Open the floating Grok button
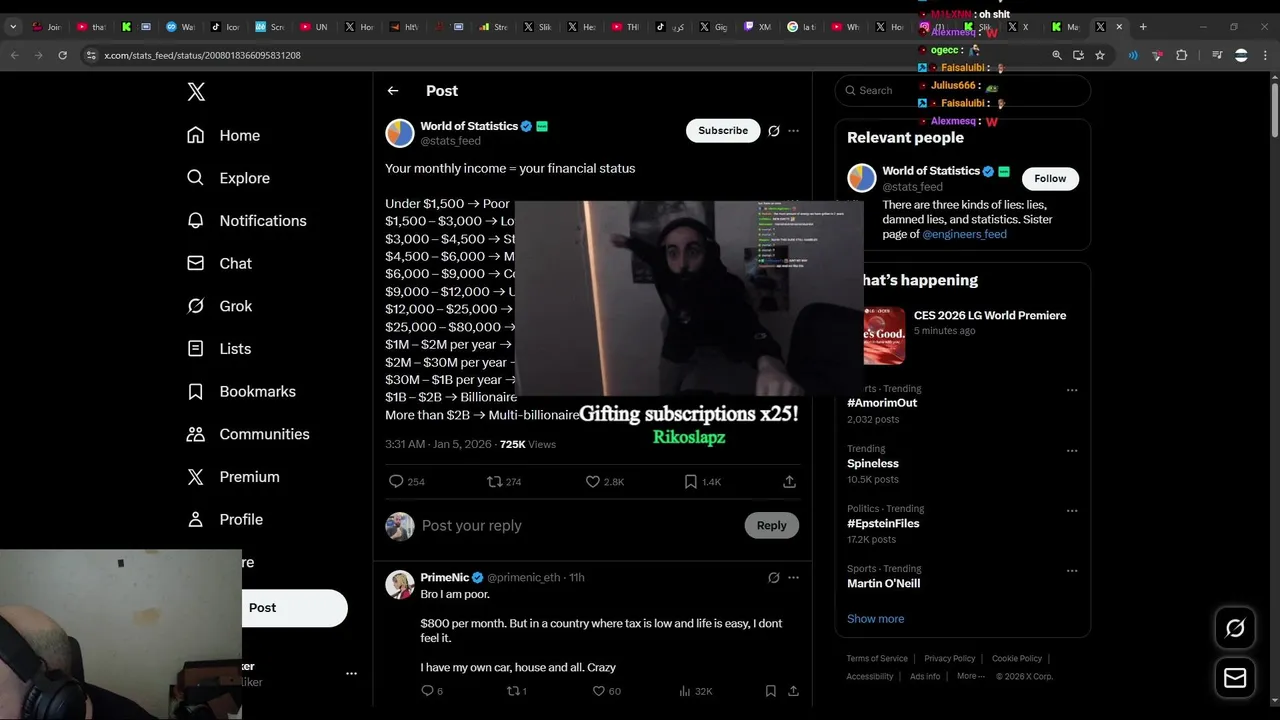 (x=1235, y=628)
